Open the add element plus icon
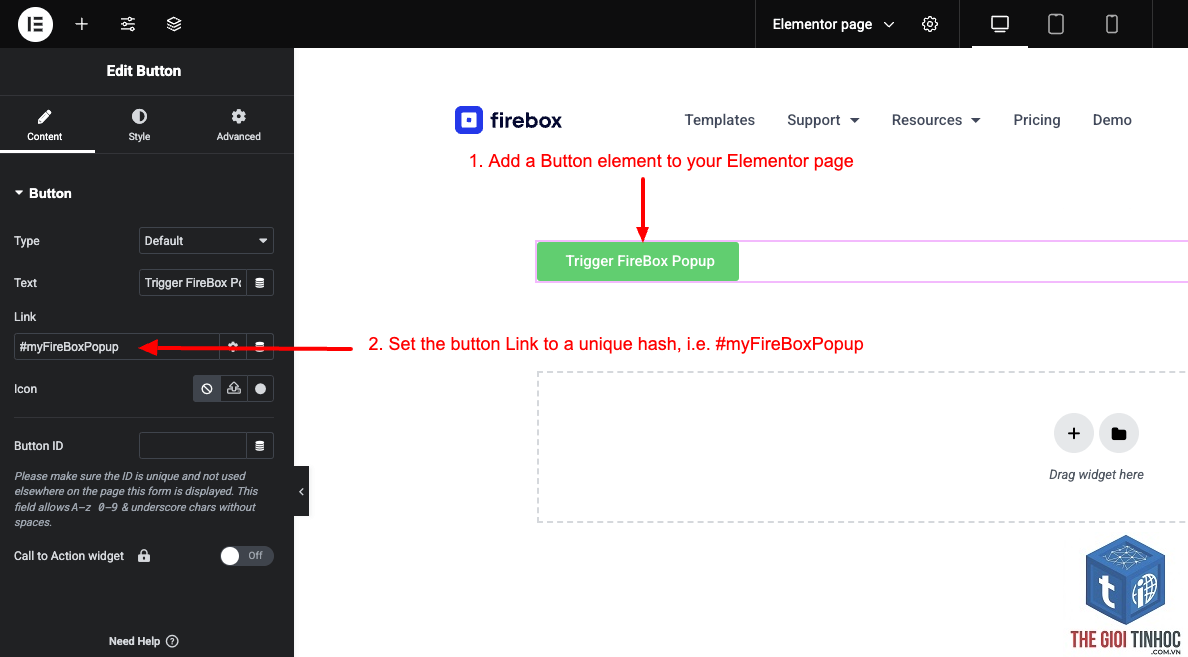Image resolution: width=1188 pixels, height=657 pixels. pyautogui.click(x=82, y=24)
